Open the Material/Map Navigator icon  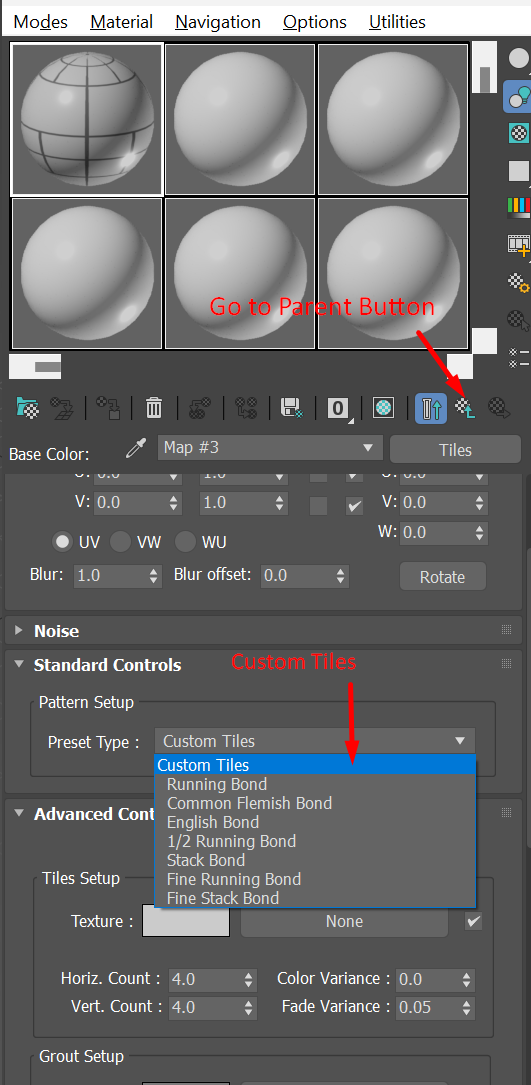point(518,356)
